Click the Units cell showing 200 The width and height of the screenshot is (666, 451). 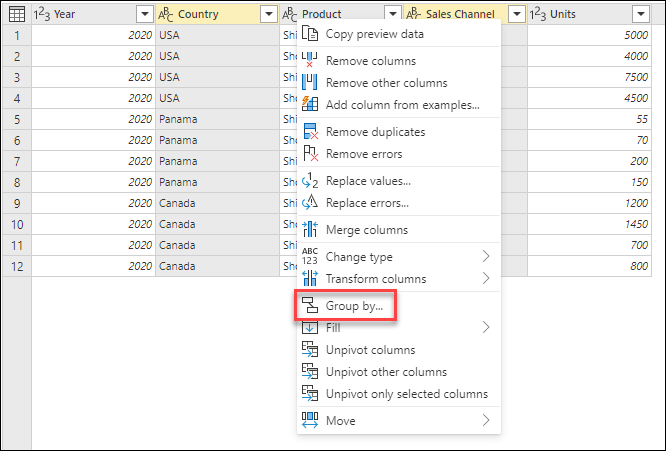point(589,161)
